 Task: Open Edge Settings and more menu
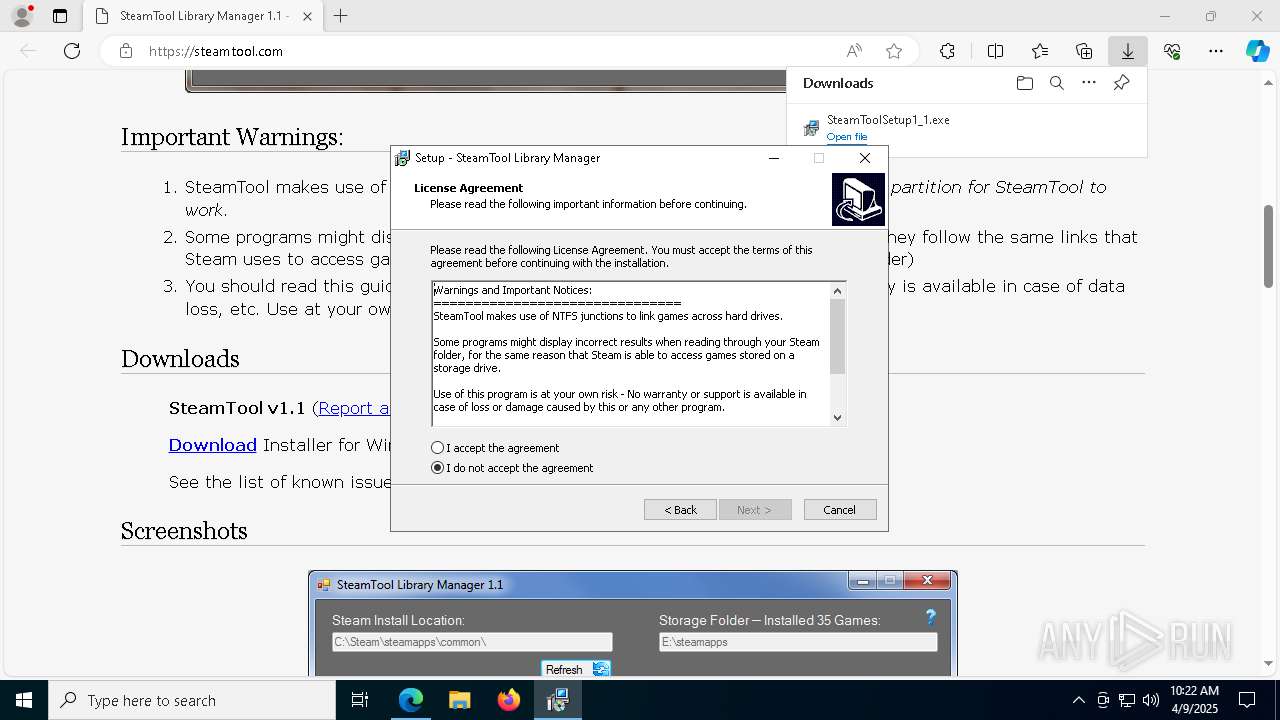tap(1216, 51)
